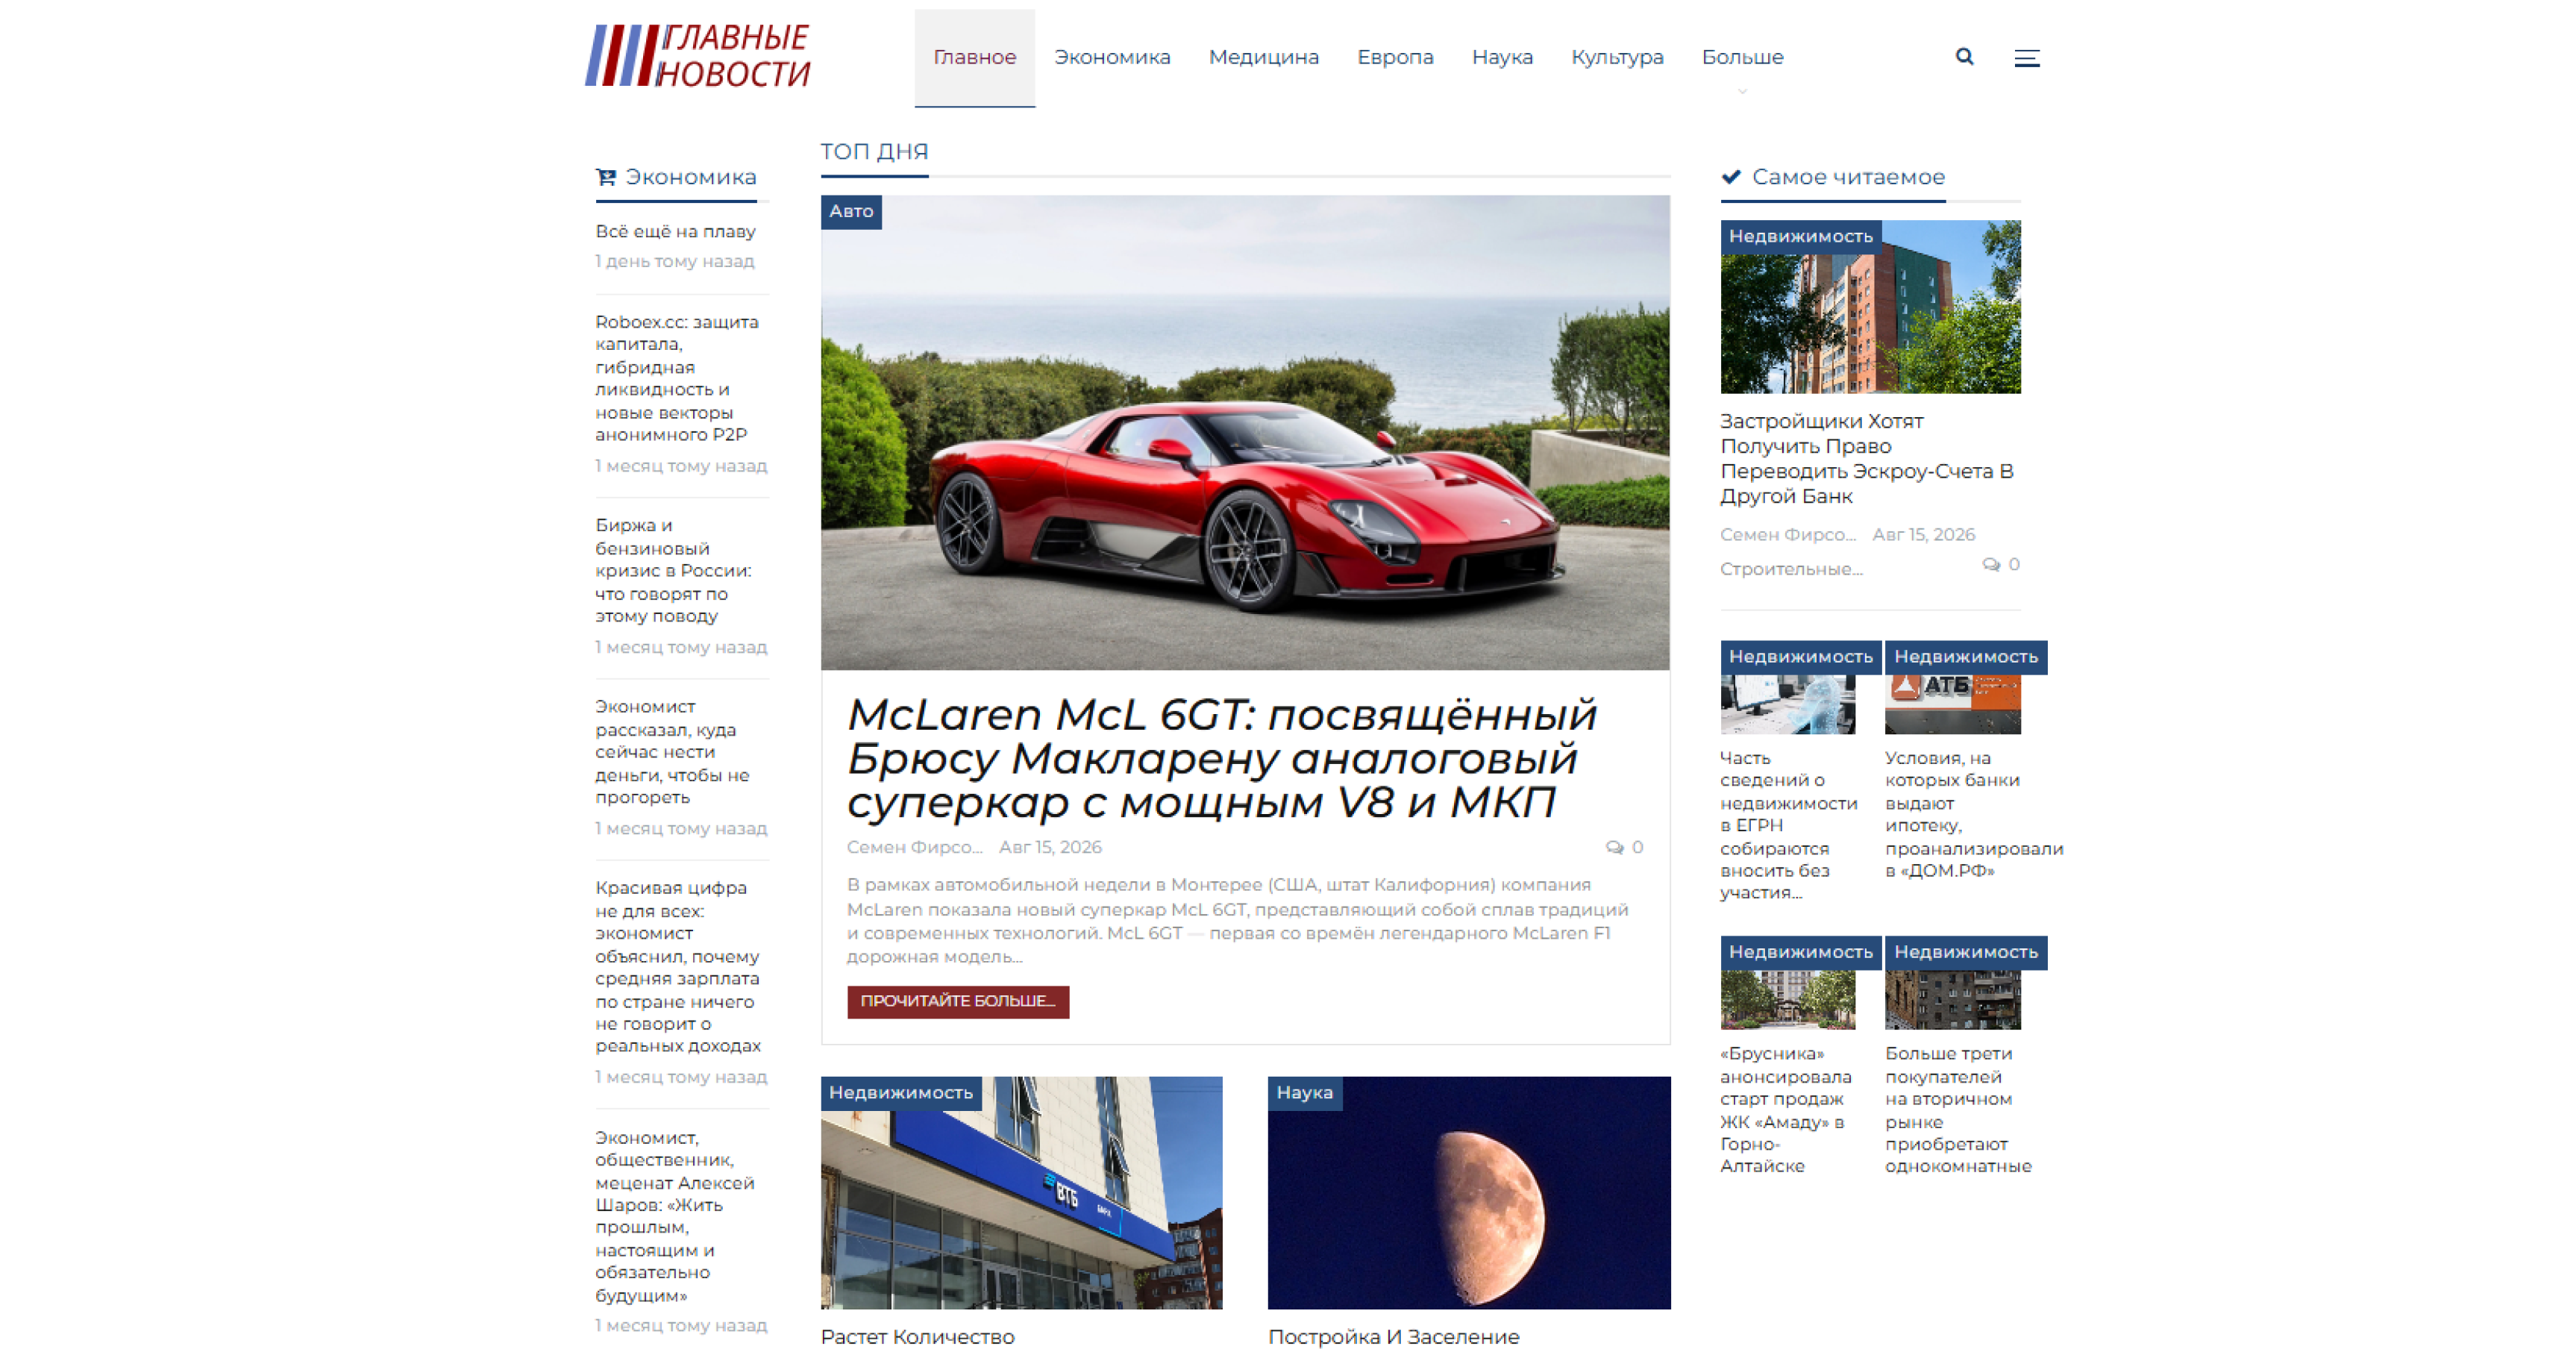Open the Наука menu item
This screenshot has height=1352, width=2576.
pyautogui.click(x=1502, y=57)
